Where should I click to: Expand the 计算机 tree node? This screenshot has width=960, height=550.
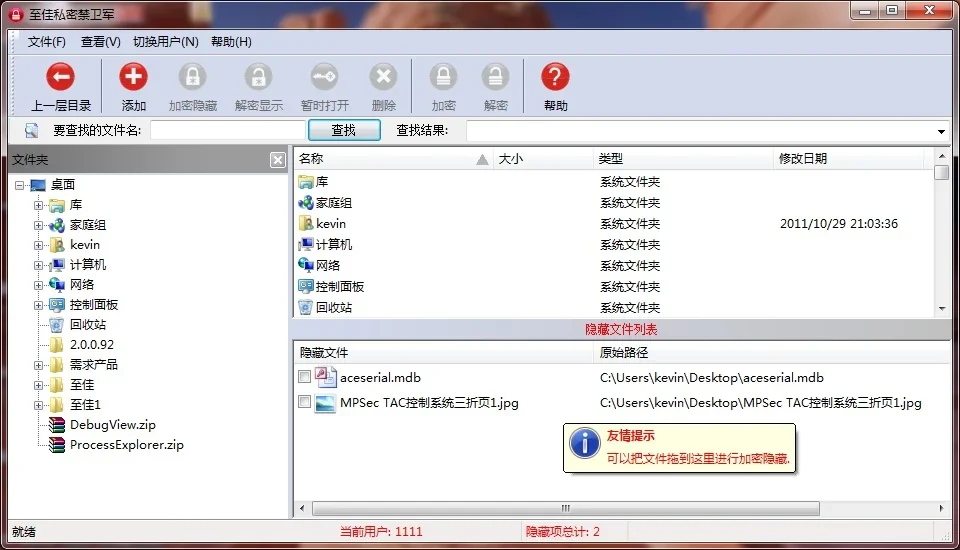39,265
